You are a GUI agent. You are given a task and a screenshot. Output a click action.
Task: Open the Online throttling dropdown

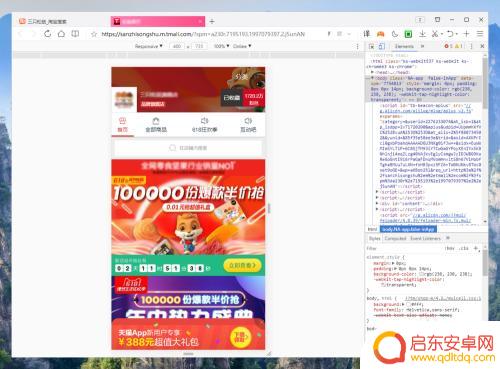(x=242, y=46)
